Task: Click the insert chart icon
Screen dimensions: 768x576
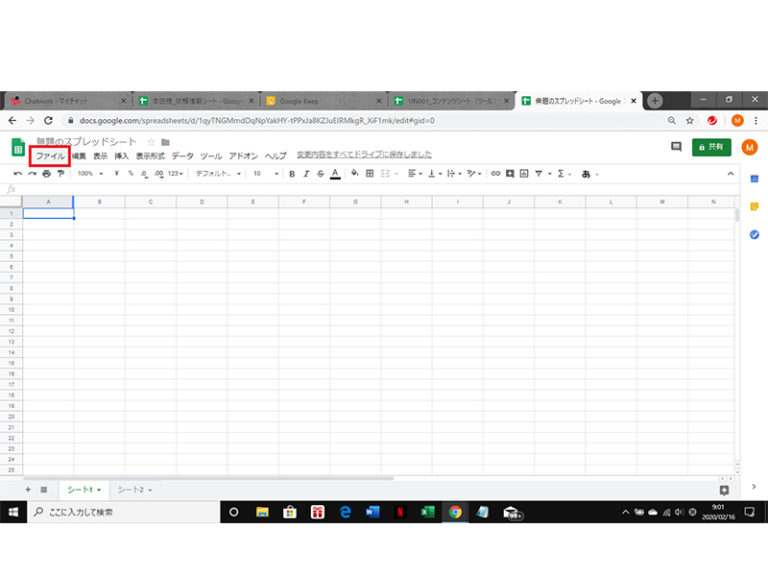Action: (x=524, y=173)
